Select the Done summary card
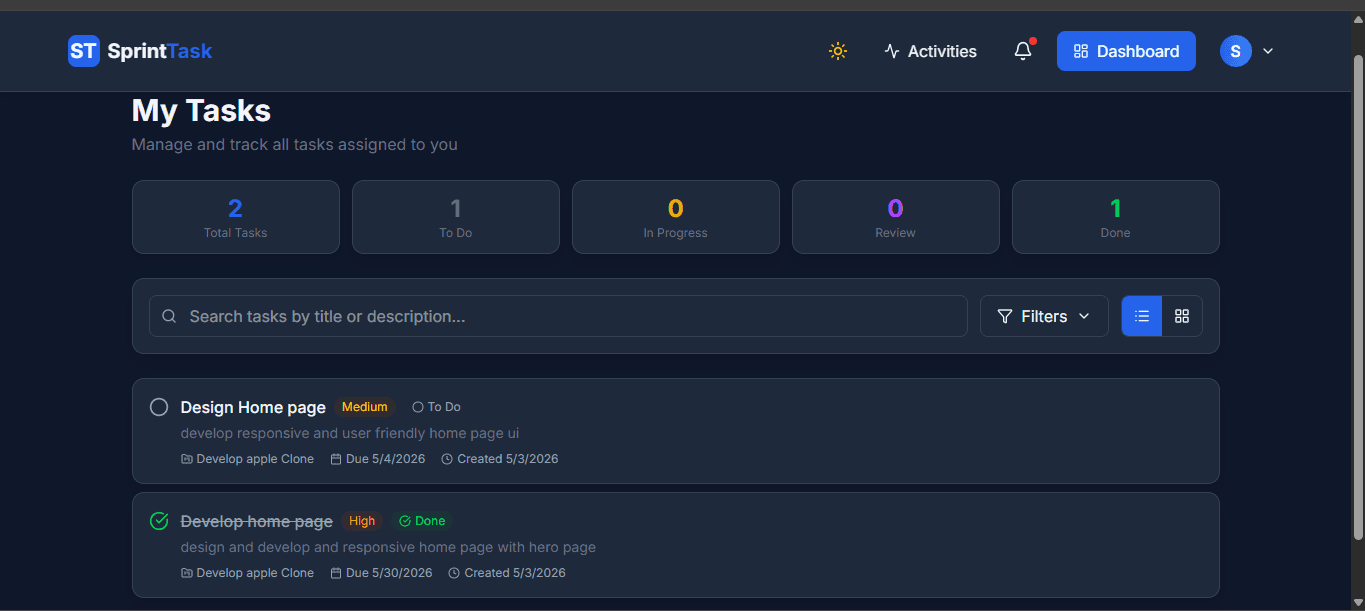The image size is (1365, 611). (x=1116, y=217)
